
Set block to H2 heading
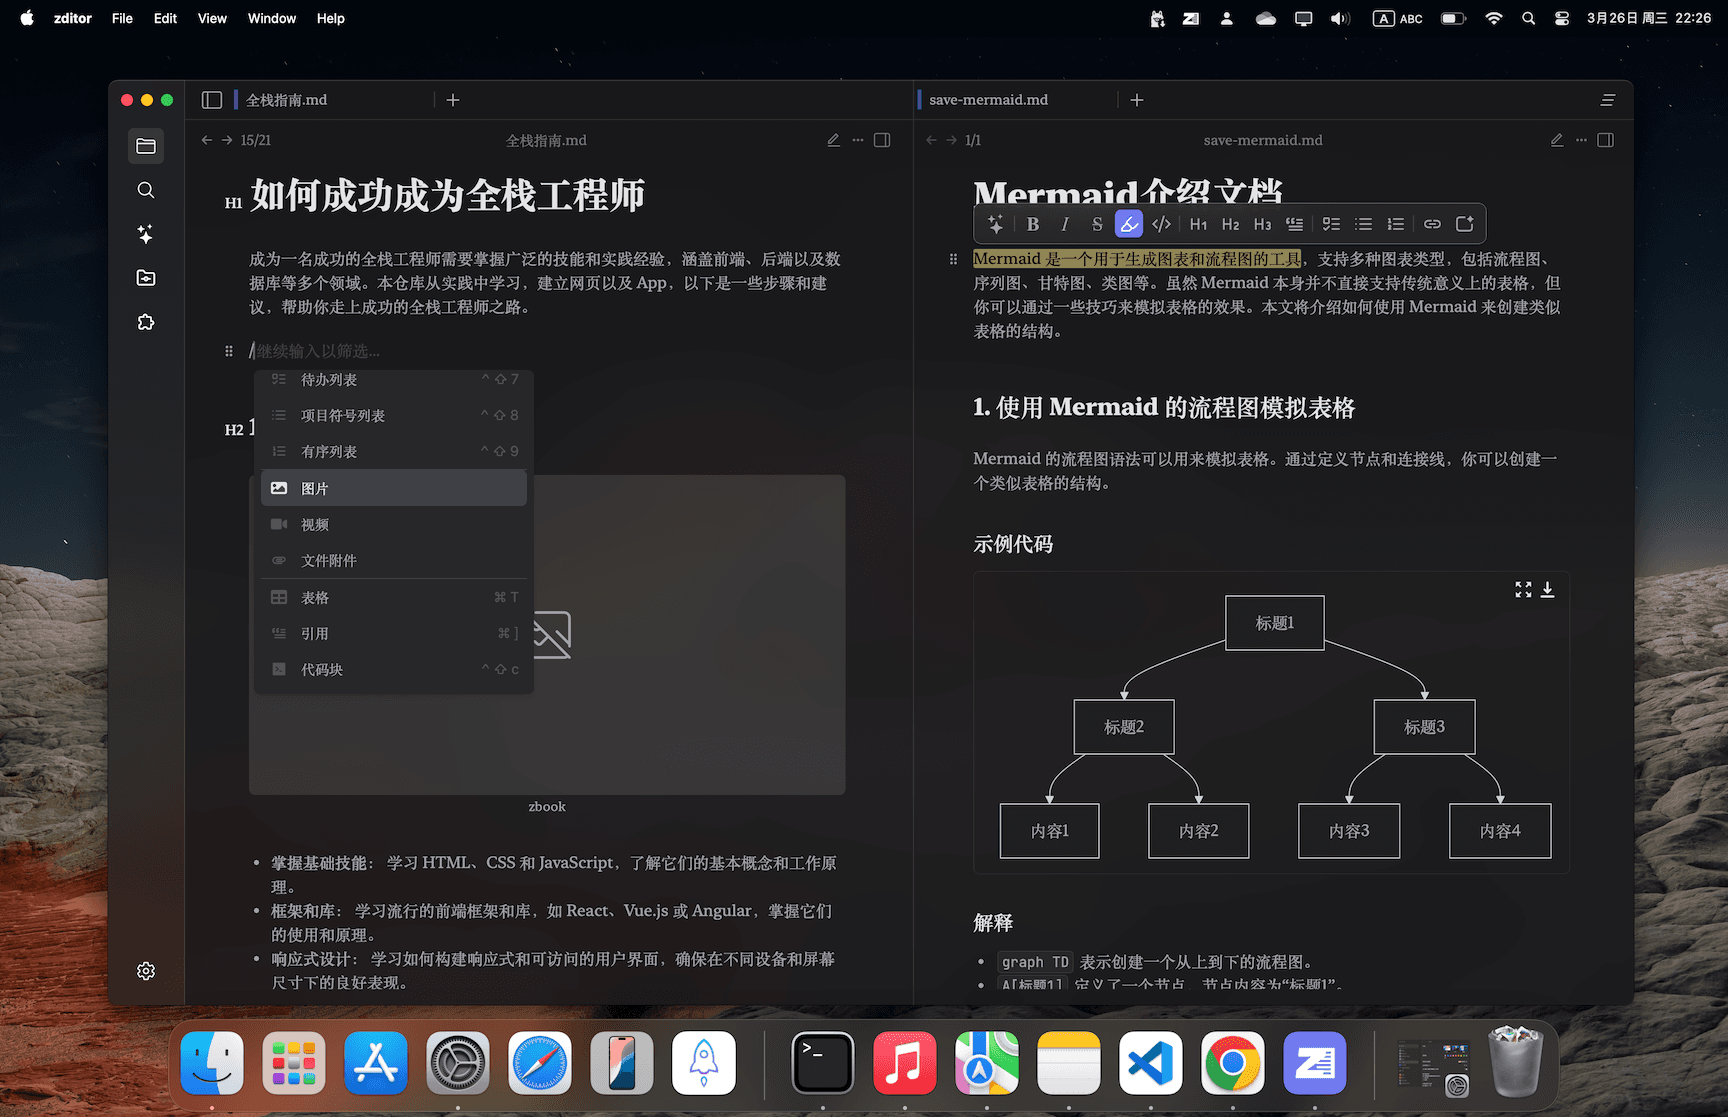(1231, 224)
